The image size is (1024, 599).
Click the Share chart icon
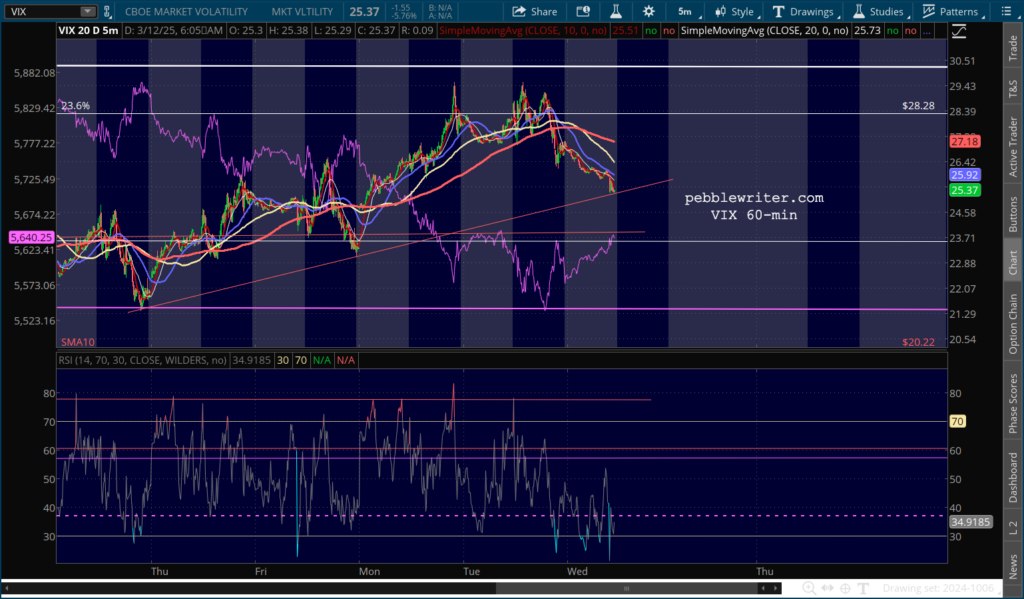[534, 11]
